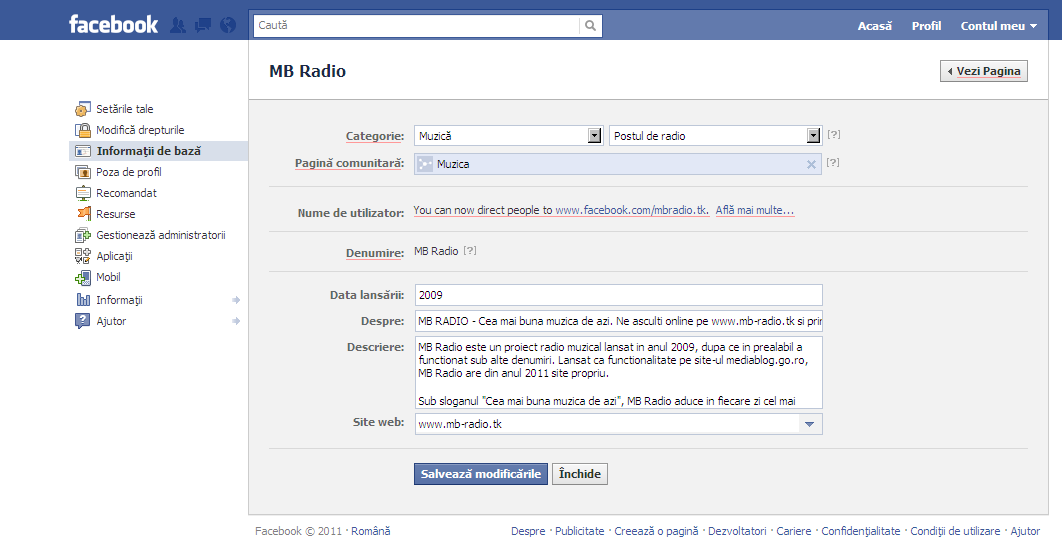Expand the Informații sidebar arrow

click(236, 300)
